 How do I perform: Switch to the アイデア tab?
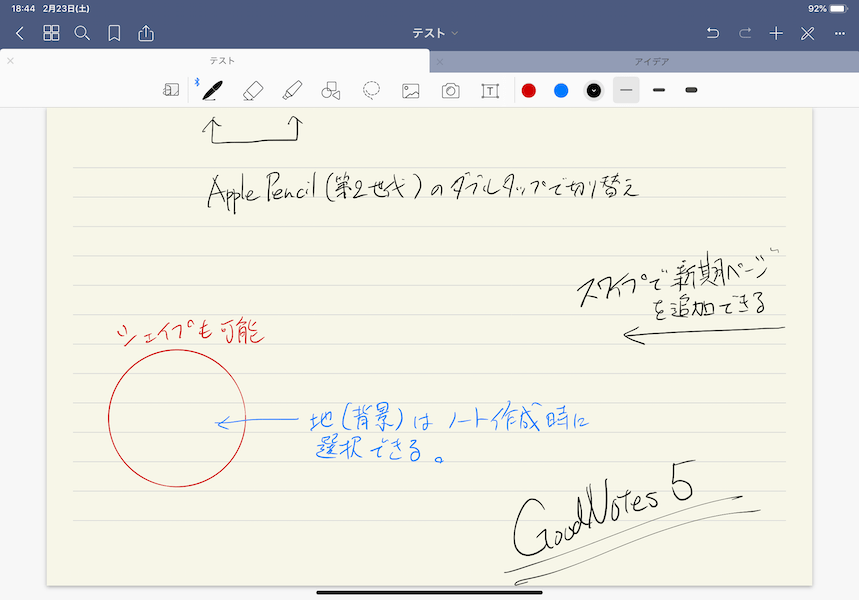click(651, 61)
